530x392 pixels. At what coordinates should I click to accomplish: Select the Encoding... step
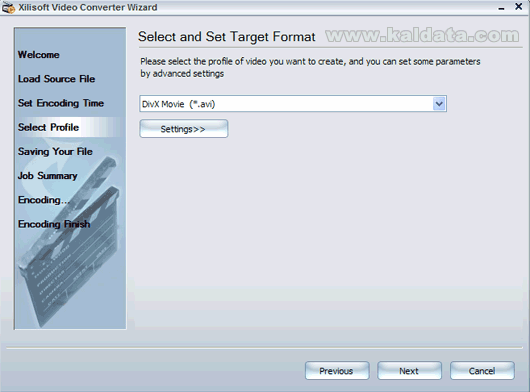(44, 200)
